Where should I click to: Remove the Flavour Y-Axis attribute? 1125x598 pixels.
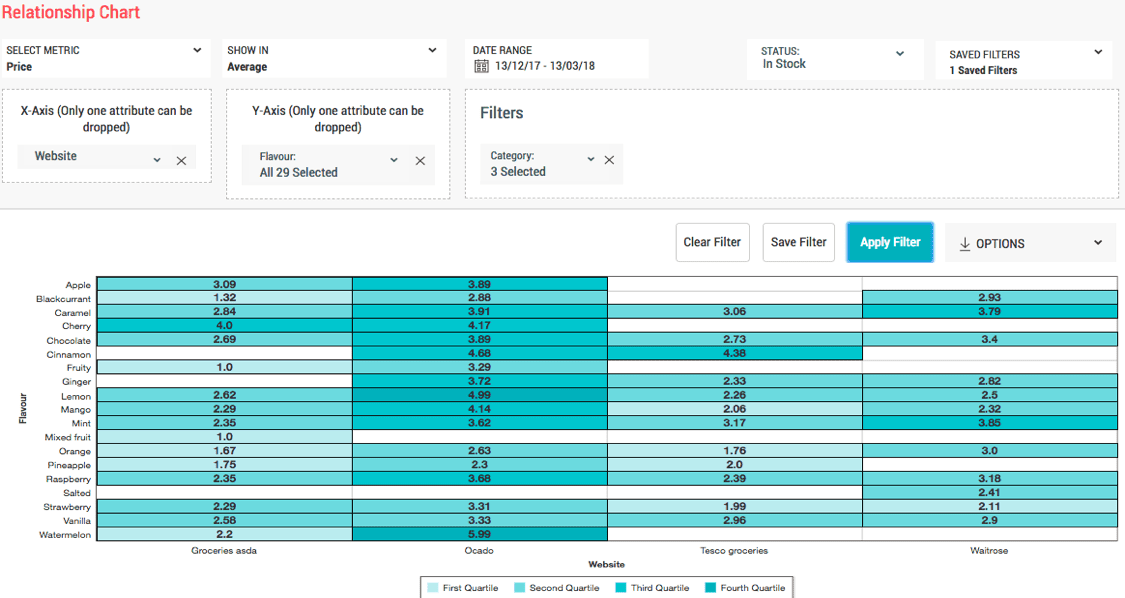(x=420, y=161)
